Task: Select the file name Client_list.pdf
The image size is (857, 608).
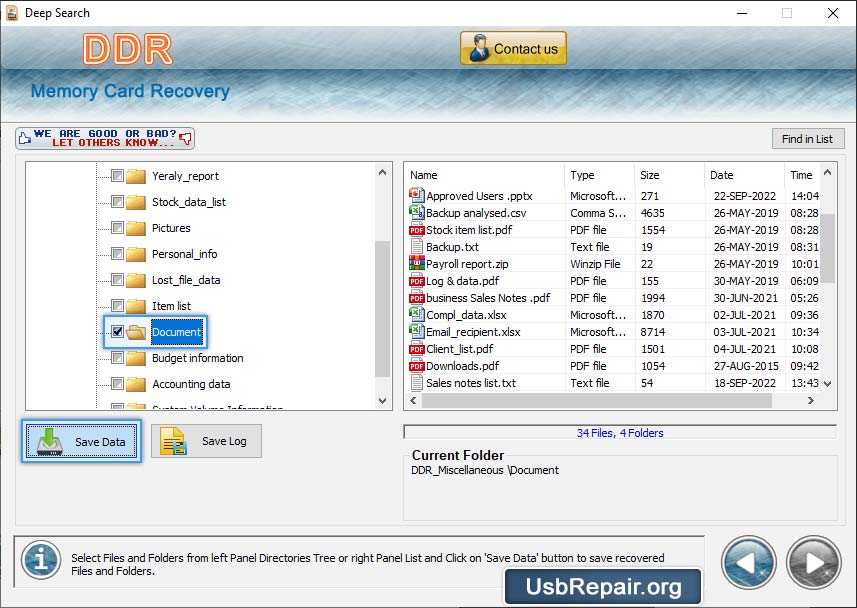Action: pos(460,349)
